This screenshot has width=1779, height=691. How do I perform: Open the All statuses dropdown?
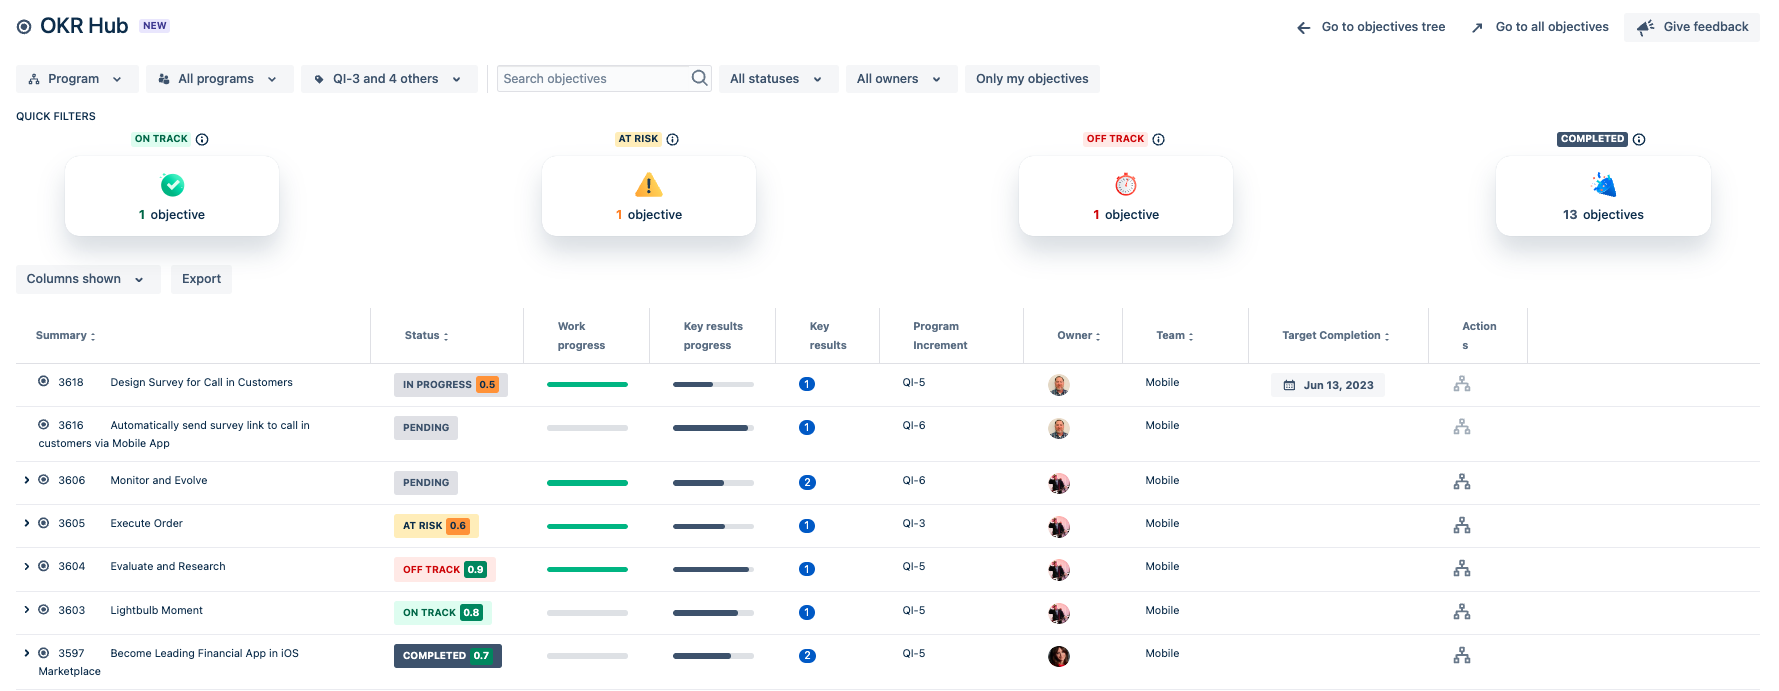777,79
